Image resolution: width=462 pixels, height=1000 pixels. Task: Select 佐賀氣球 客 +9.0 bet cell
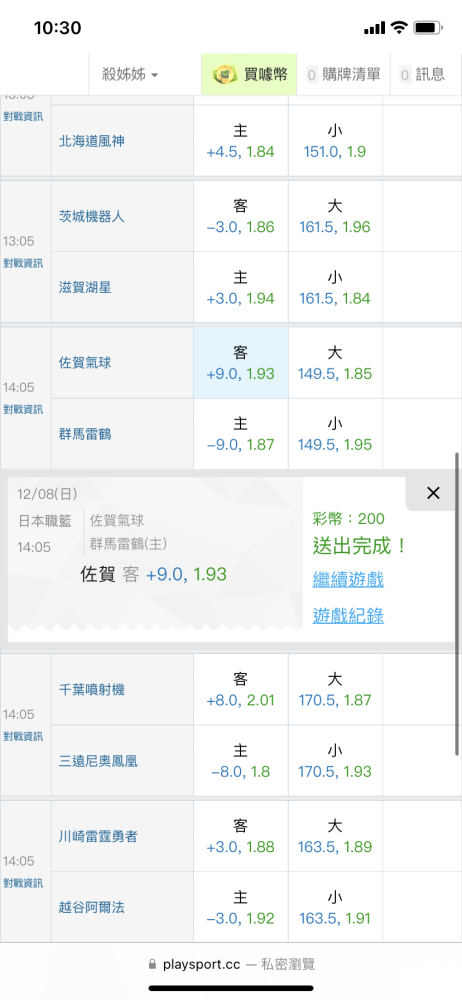[241, 363]
